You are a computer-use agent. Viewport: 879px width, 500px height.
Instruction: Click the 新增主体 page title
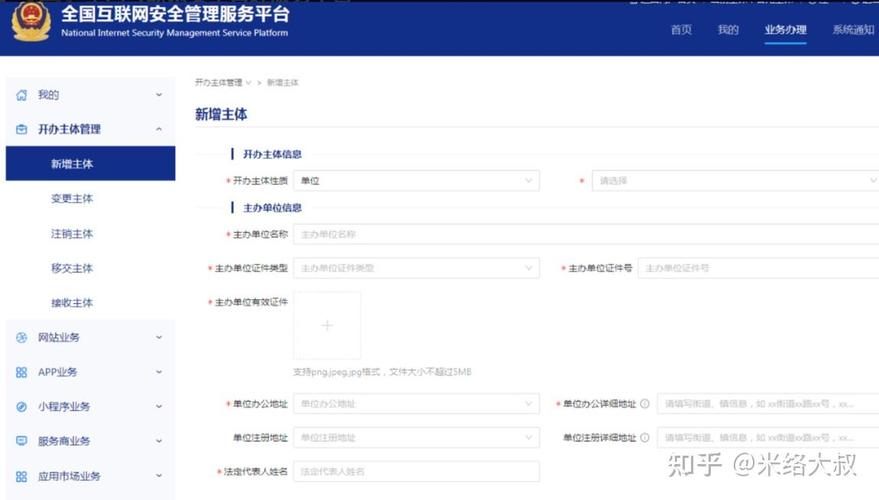pos(221,114)
